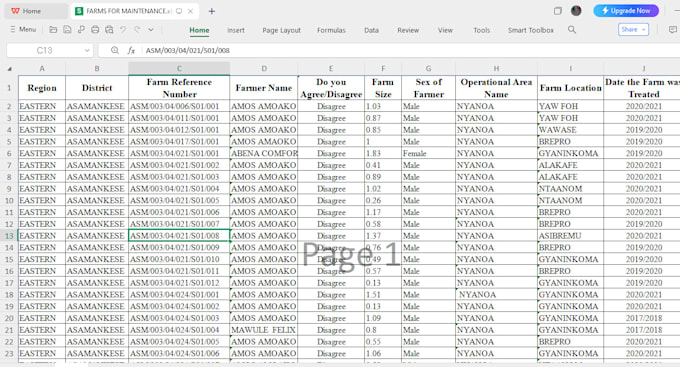
Task: Click the user profile avatar
Action: click(x=576, y=11)
